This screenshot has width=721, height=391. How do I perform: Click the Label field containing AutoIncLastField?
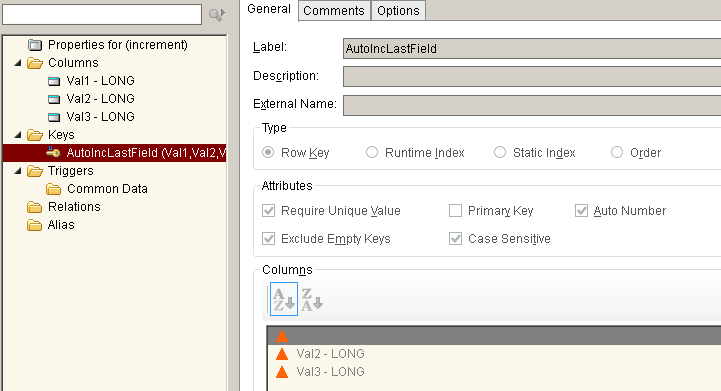tap(532, 48)
